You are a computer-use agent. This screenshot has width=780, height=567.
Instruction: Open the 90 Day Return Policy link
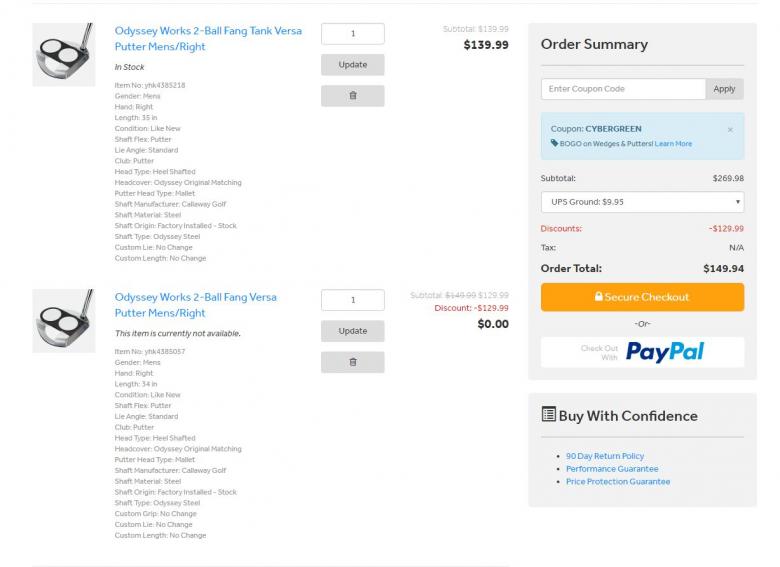point(605,456)
